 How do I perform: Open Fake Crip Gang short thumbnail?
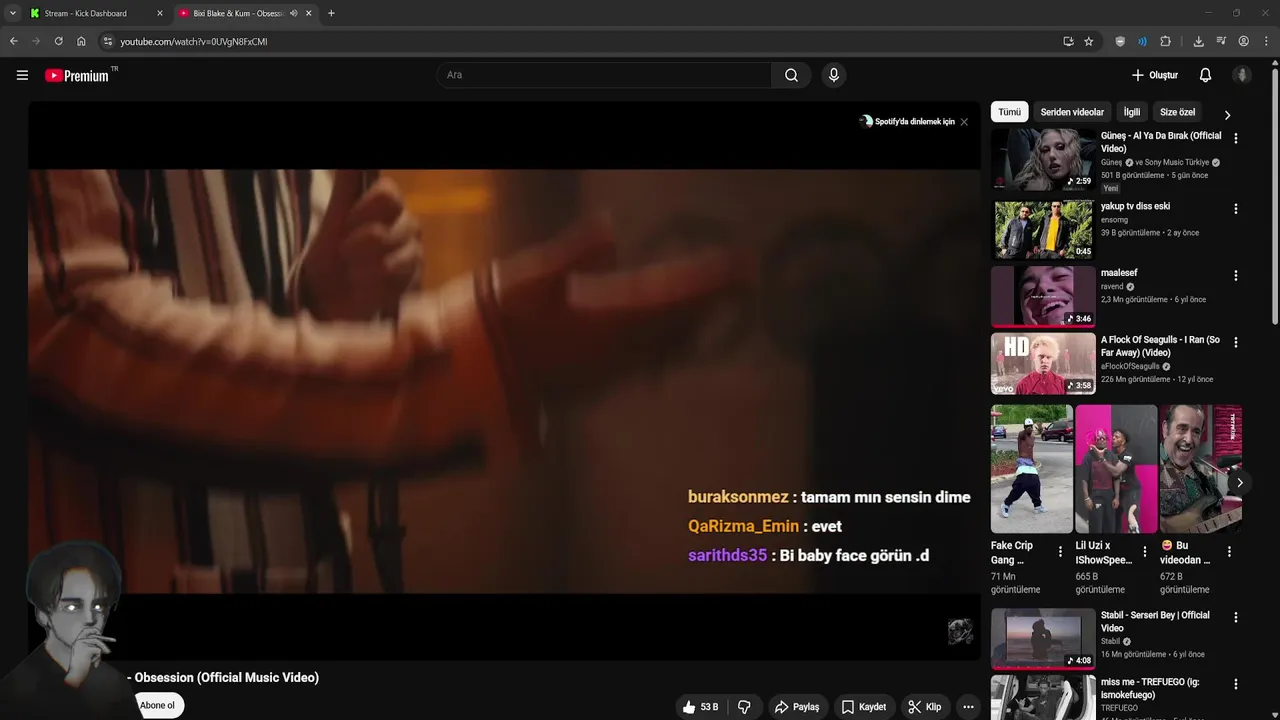pos(1031,469)
